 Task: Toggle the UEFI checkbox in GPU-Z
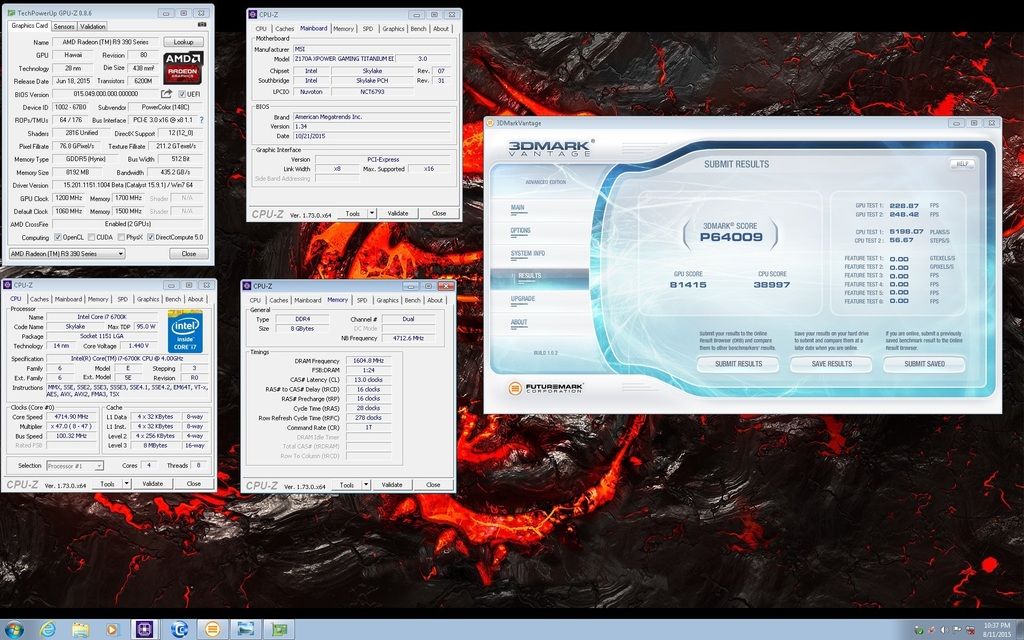pyautogui.click(x=182, y=94)
